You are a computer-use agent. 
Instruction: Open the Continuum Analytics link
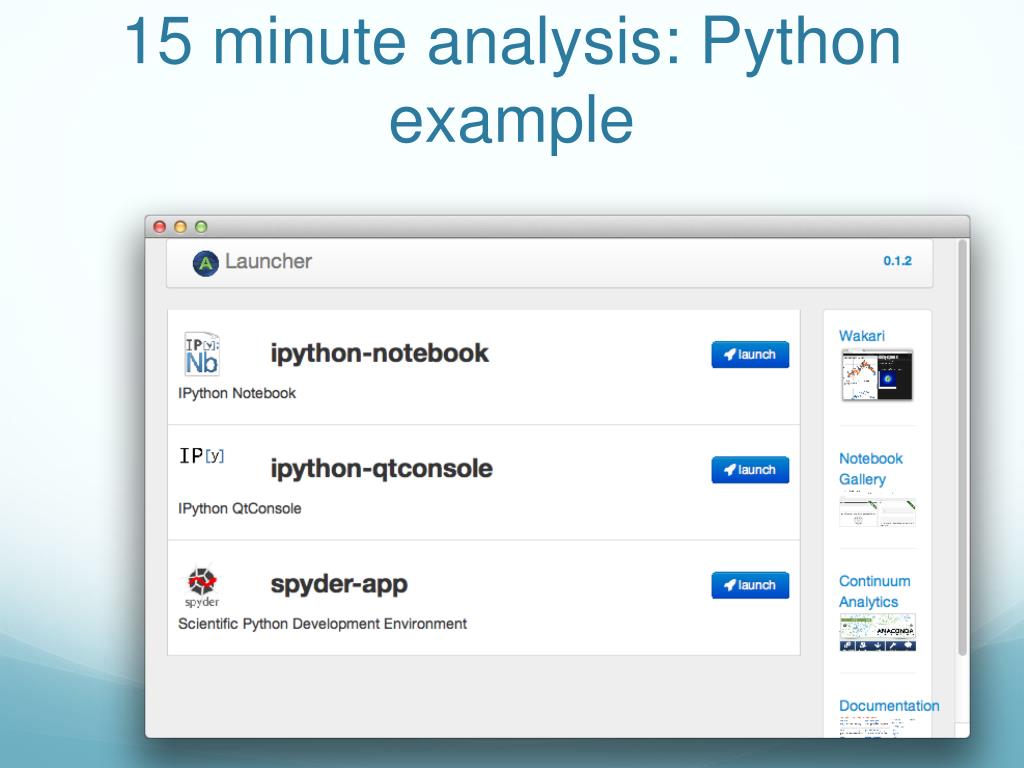[x=874, y=592]
